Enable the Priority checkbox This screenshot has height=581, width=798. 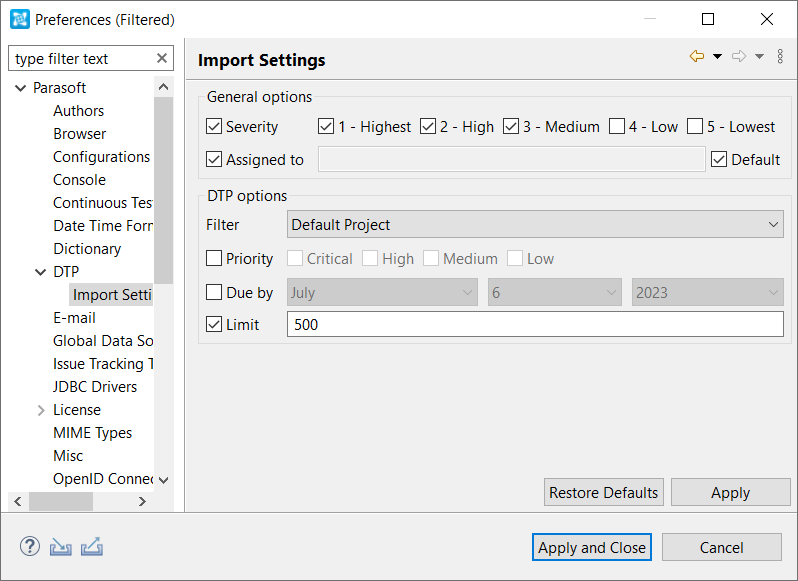coord(214,258)
